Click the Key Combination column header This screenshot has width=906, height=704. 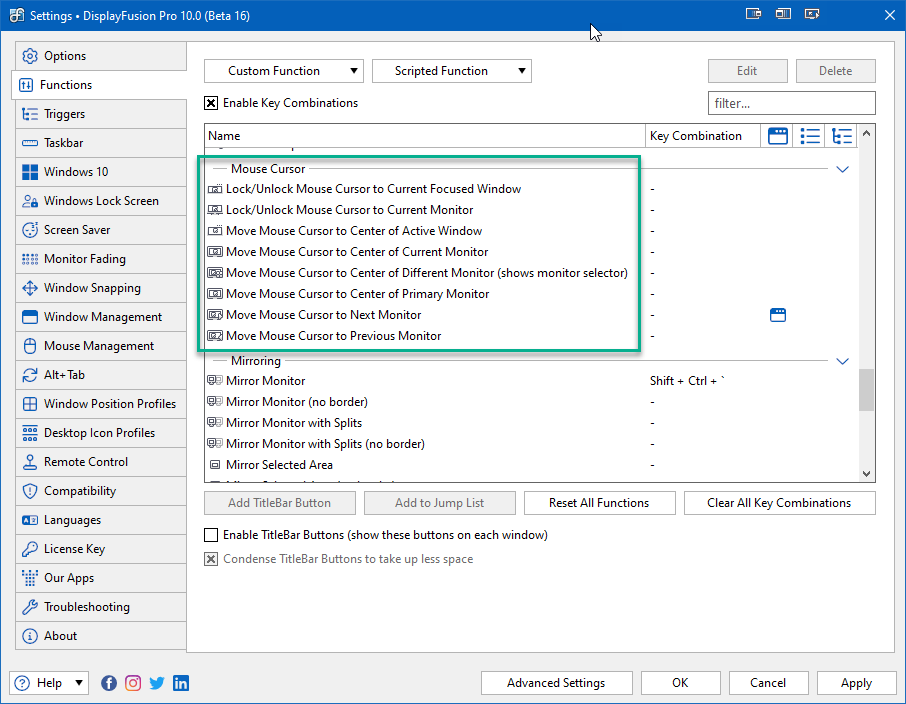coord(702,136)
